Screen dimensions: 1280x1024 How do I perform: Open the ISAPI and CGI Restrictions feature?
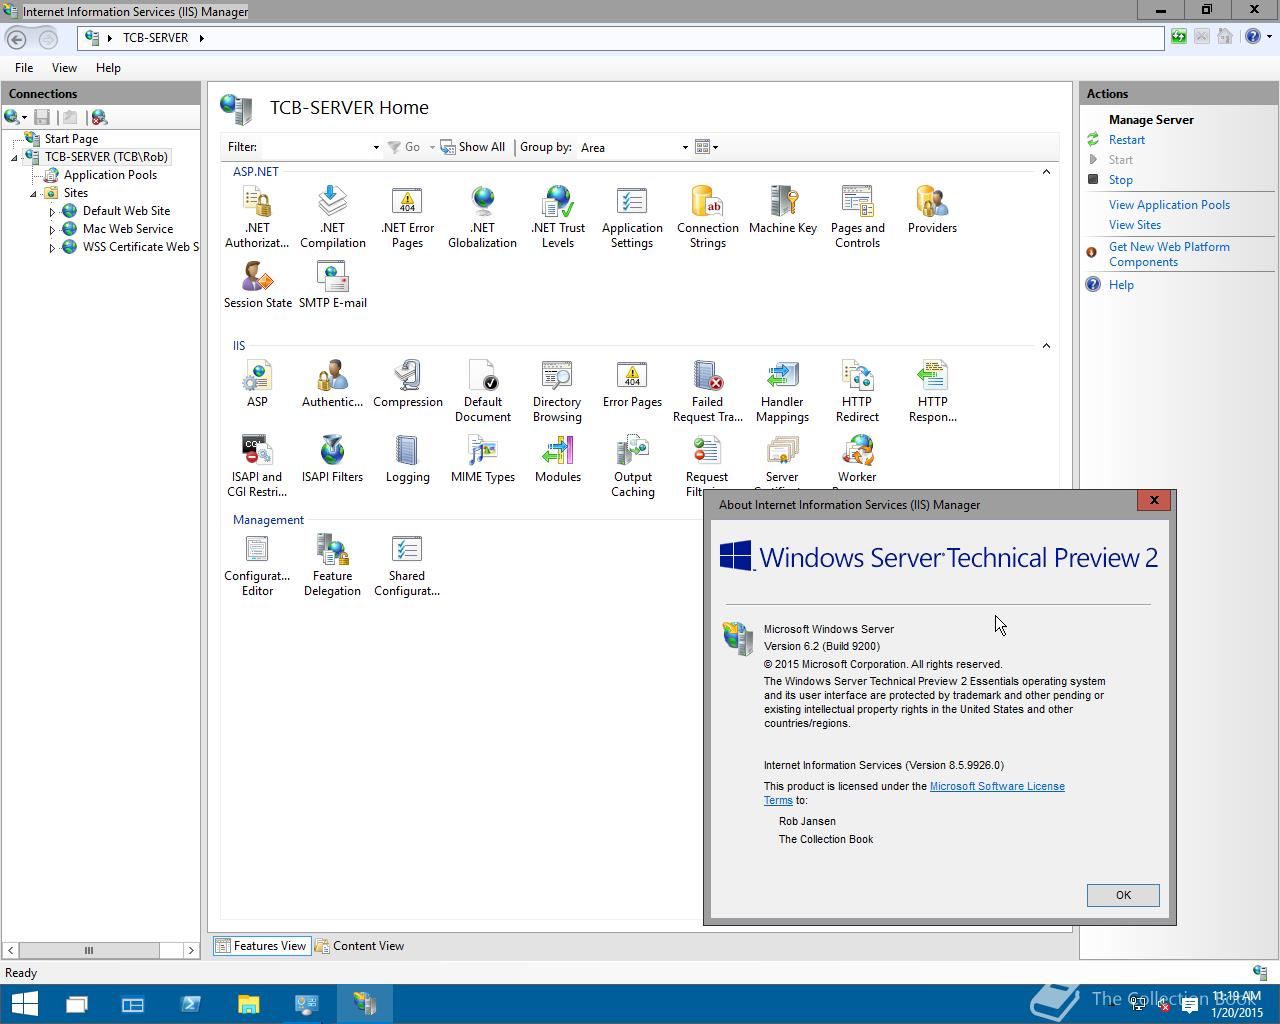click(x=257, y=466)
